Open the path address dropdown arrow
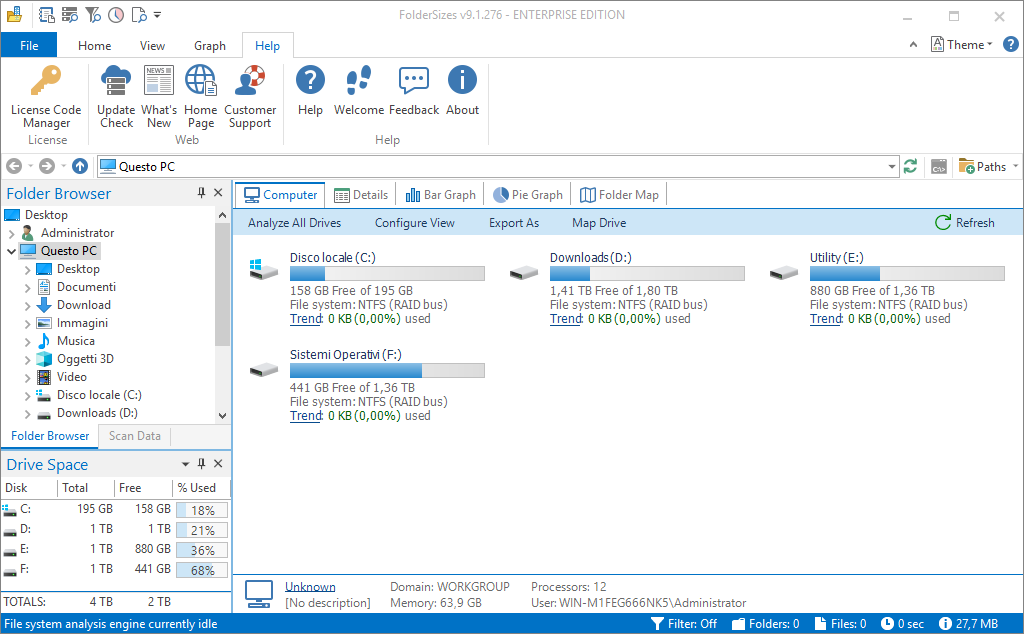The image size is (1024, 634). tap(891, 166)
